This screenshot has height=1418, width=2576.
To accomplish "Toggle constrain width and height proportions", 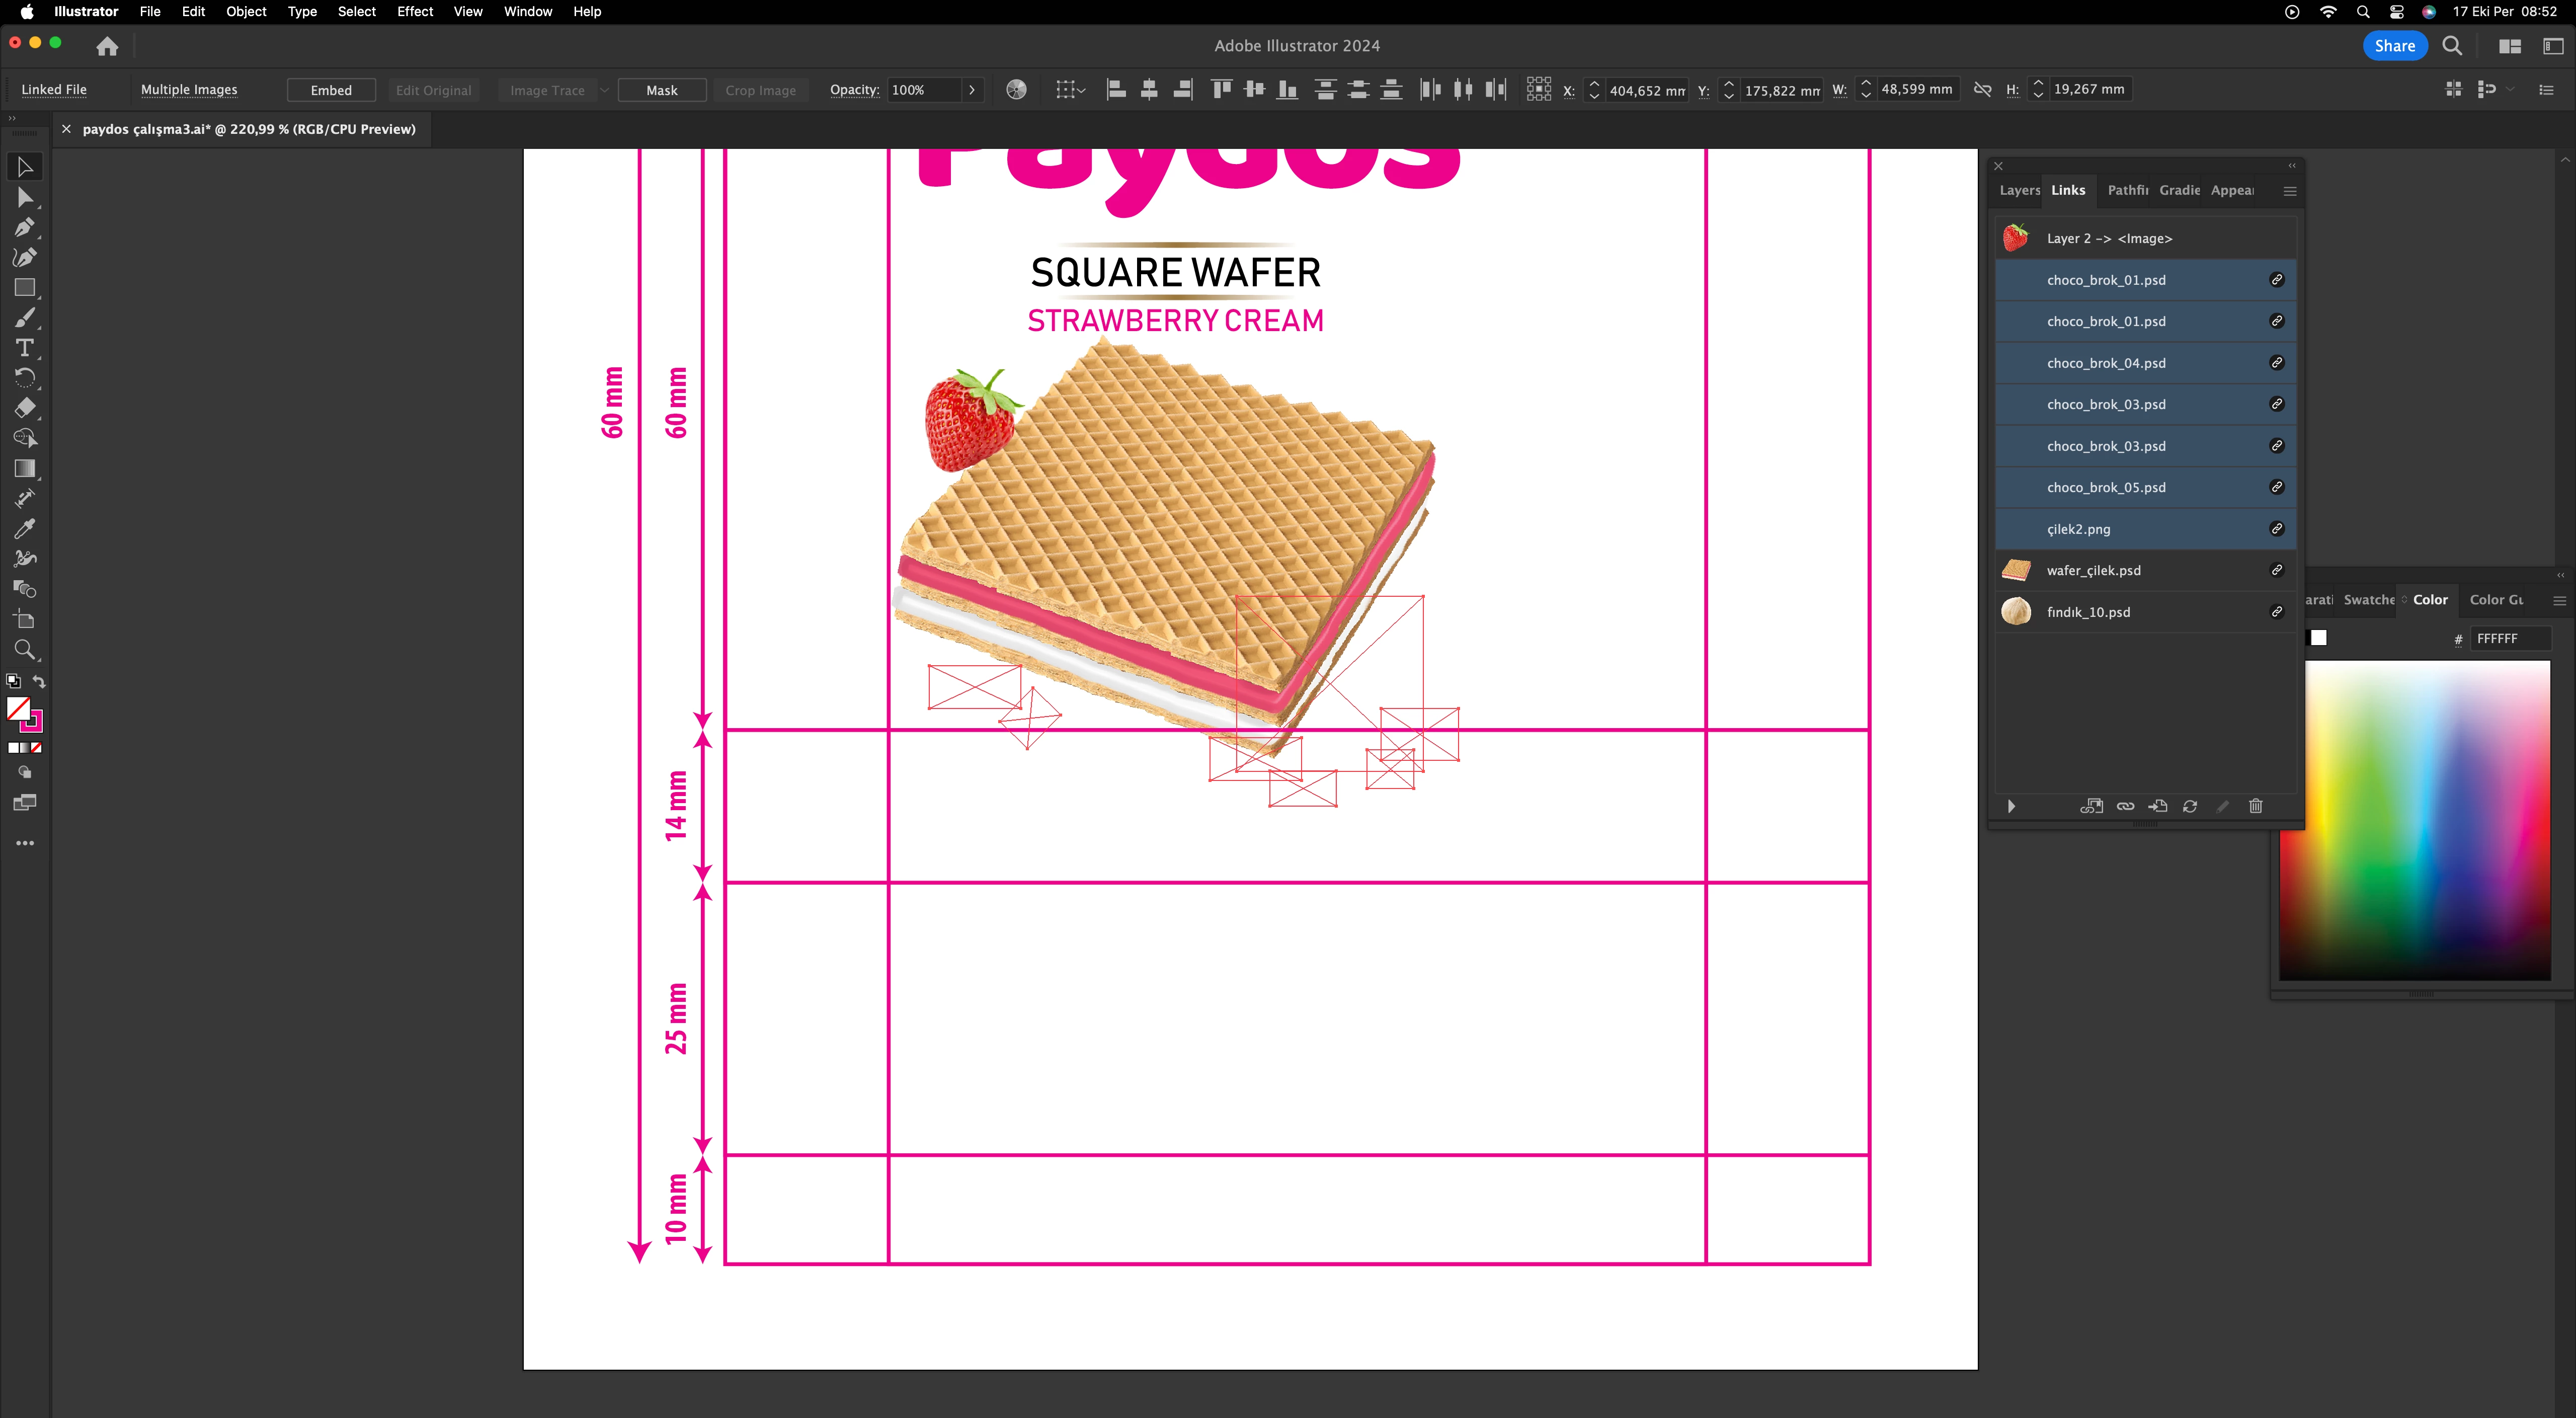I will 1982,90.
